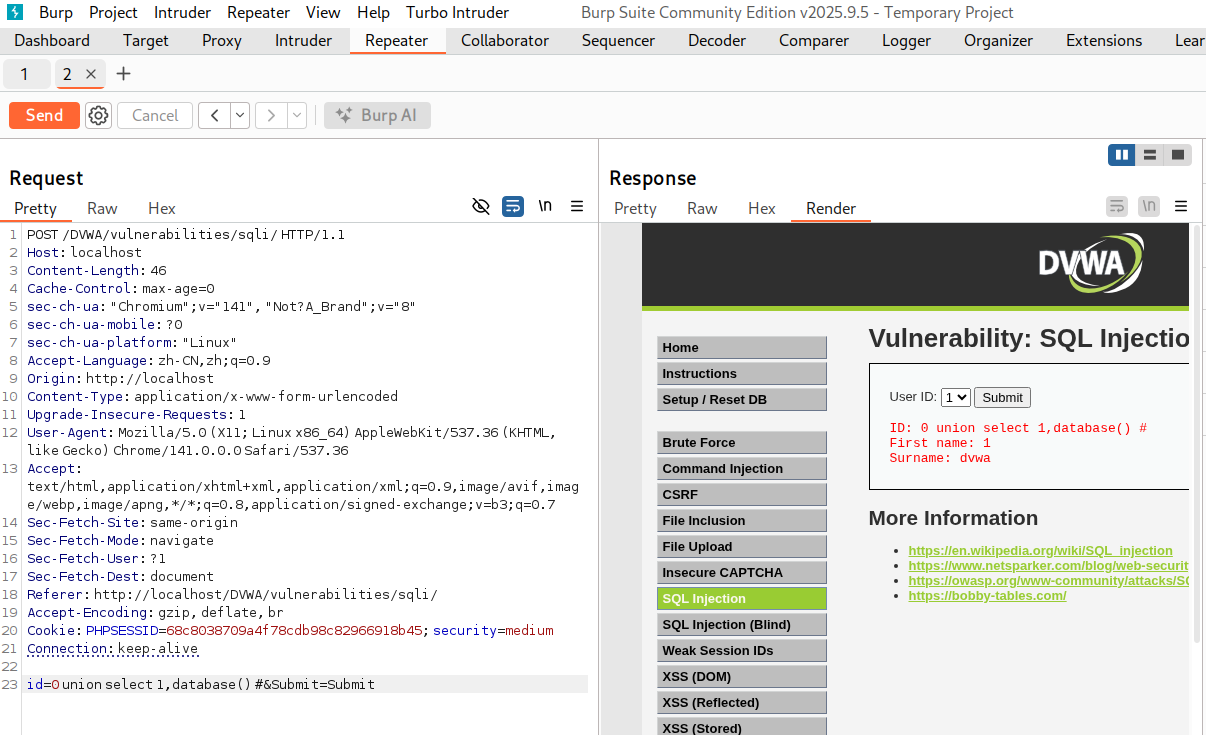Open DVWA Brute Force page
This screenshot has height=735, width=1206.
click(742, 442)
